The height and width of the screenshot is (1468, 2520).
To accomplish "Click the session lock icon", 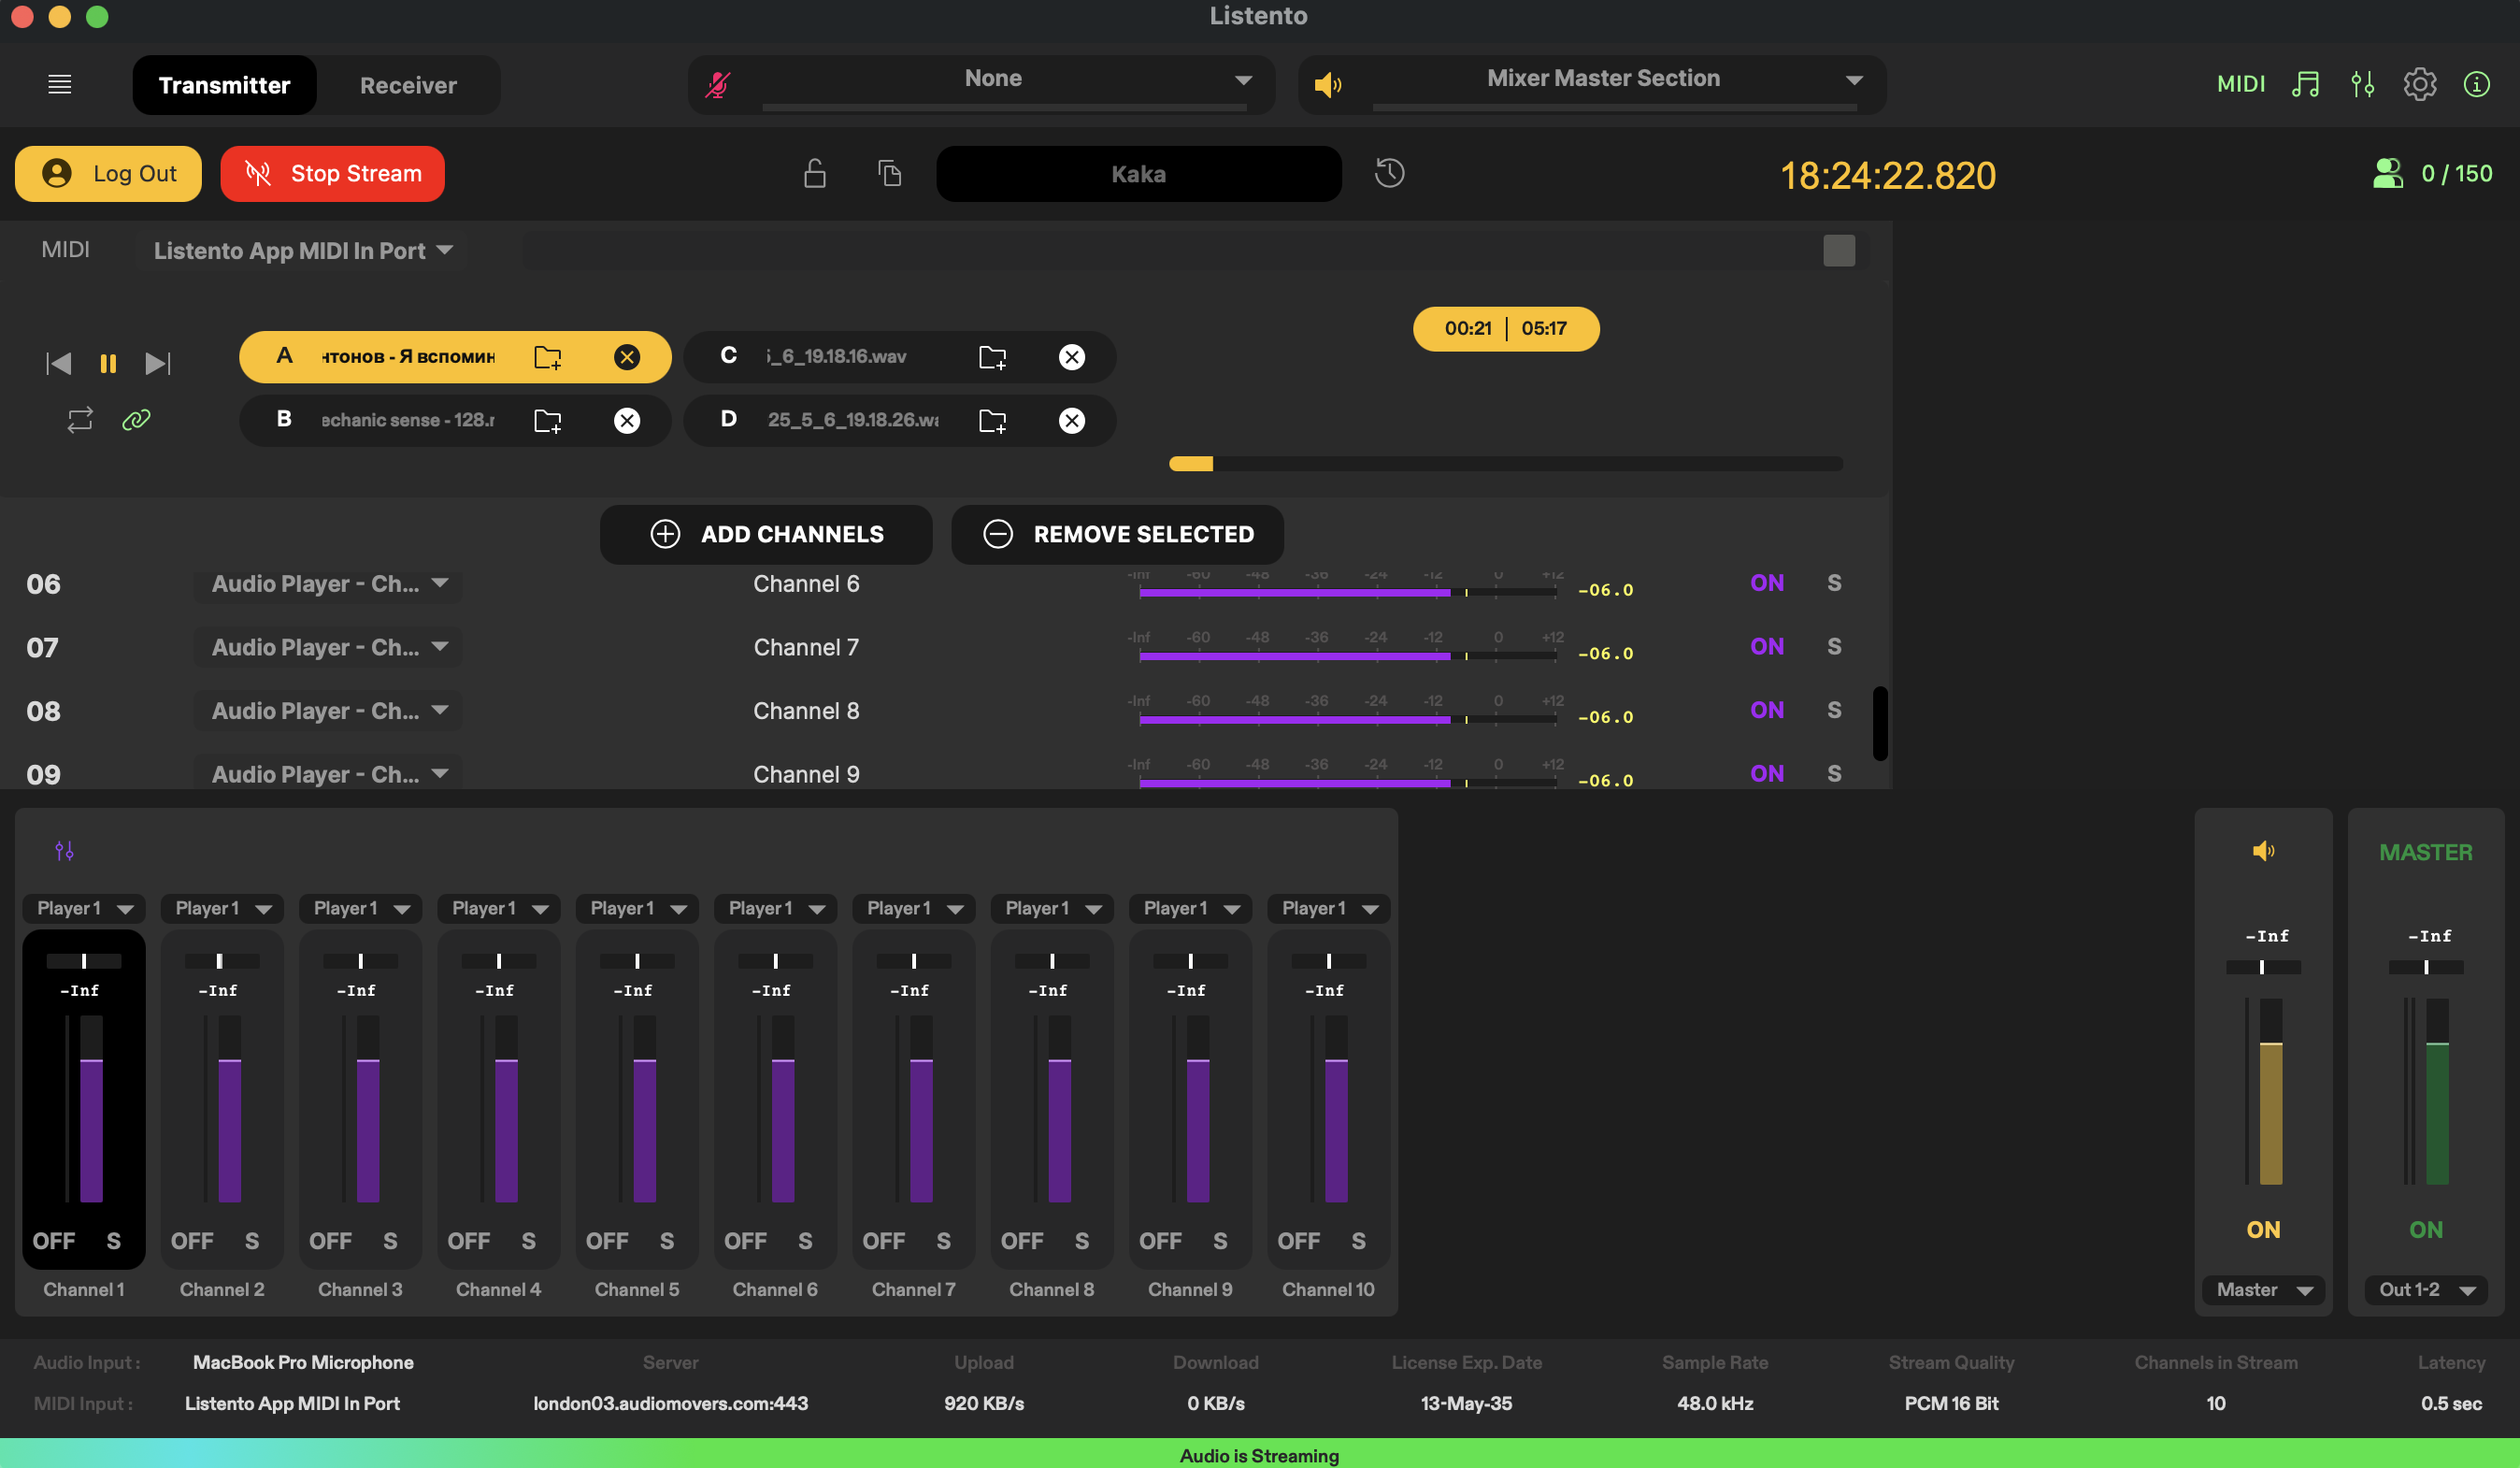I will [x=815, y=174].
